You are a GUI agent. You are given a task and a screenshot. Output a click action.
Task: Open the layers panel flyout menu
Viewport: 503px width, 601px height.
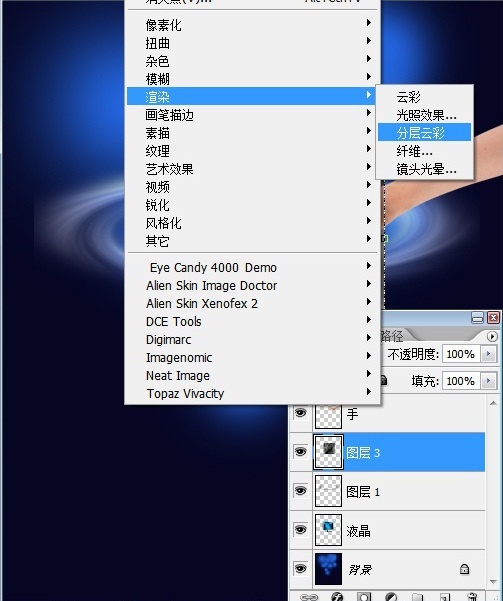tap(492, 337)
